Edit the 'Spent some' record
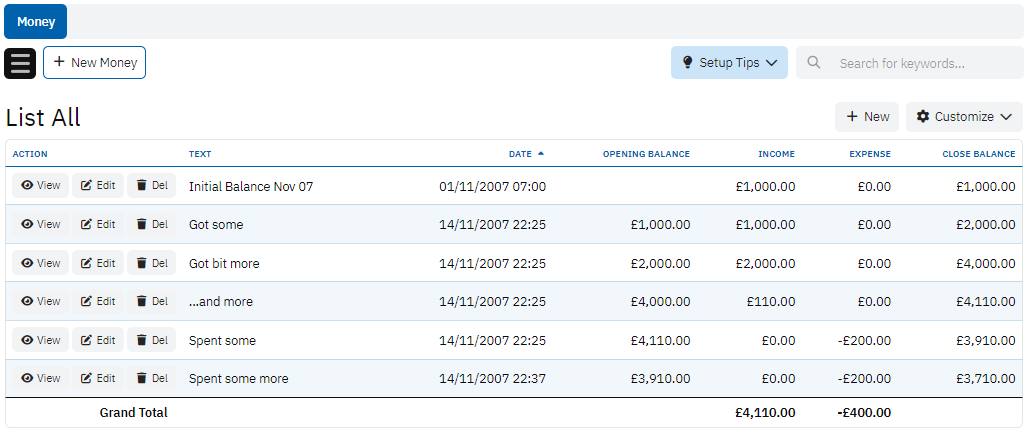1027x432 pixels. (98, 341)
